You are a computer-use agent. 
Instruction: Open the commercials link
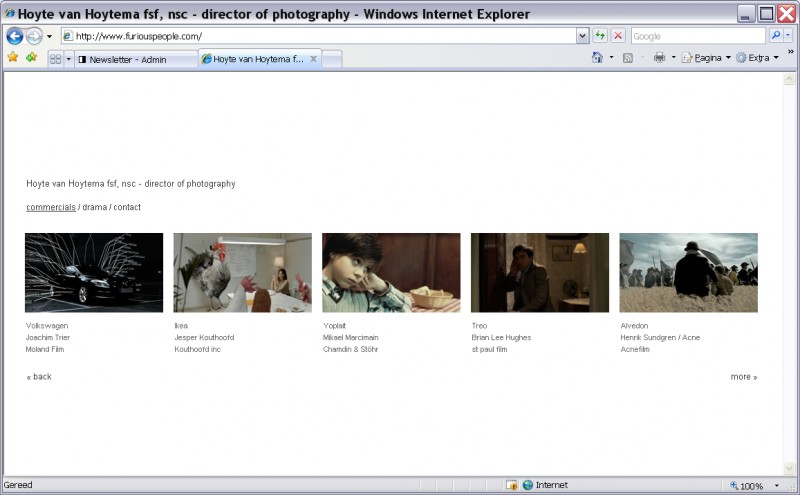pos(51,207)
